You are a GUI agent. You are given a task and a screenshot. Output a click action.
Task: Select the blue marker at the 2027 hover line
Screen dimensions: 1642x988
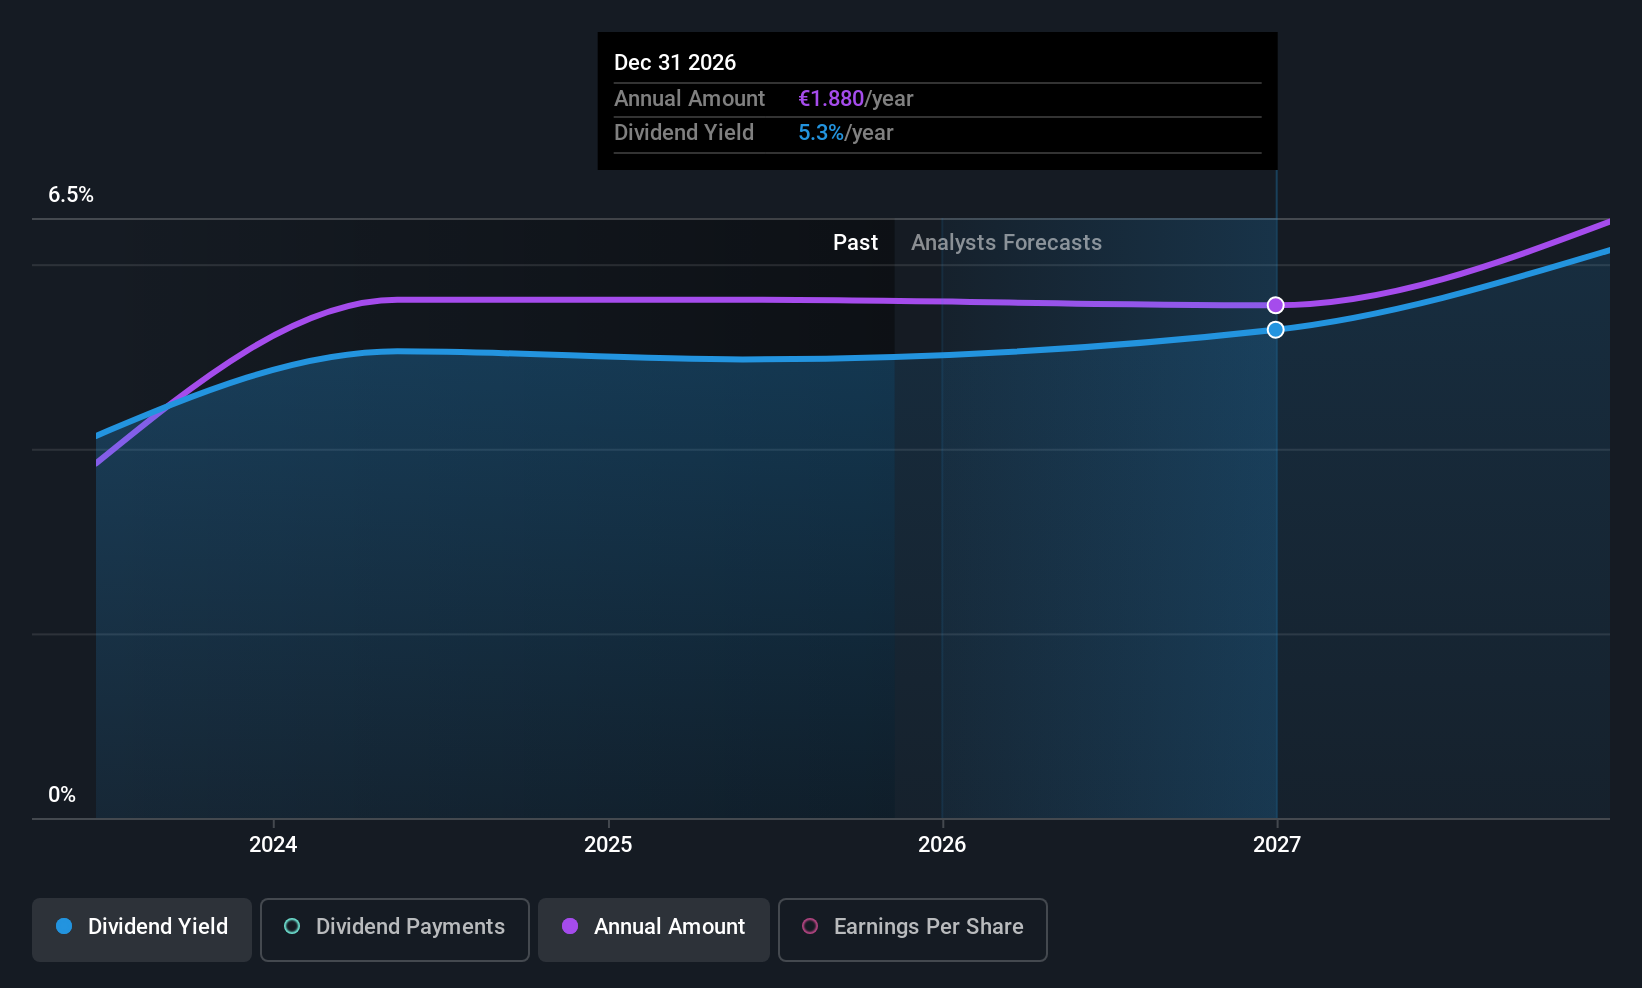point(1275,329)
